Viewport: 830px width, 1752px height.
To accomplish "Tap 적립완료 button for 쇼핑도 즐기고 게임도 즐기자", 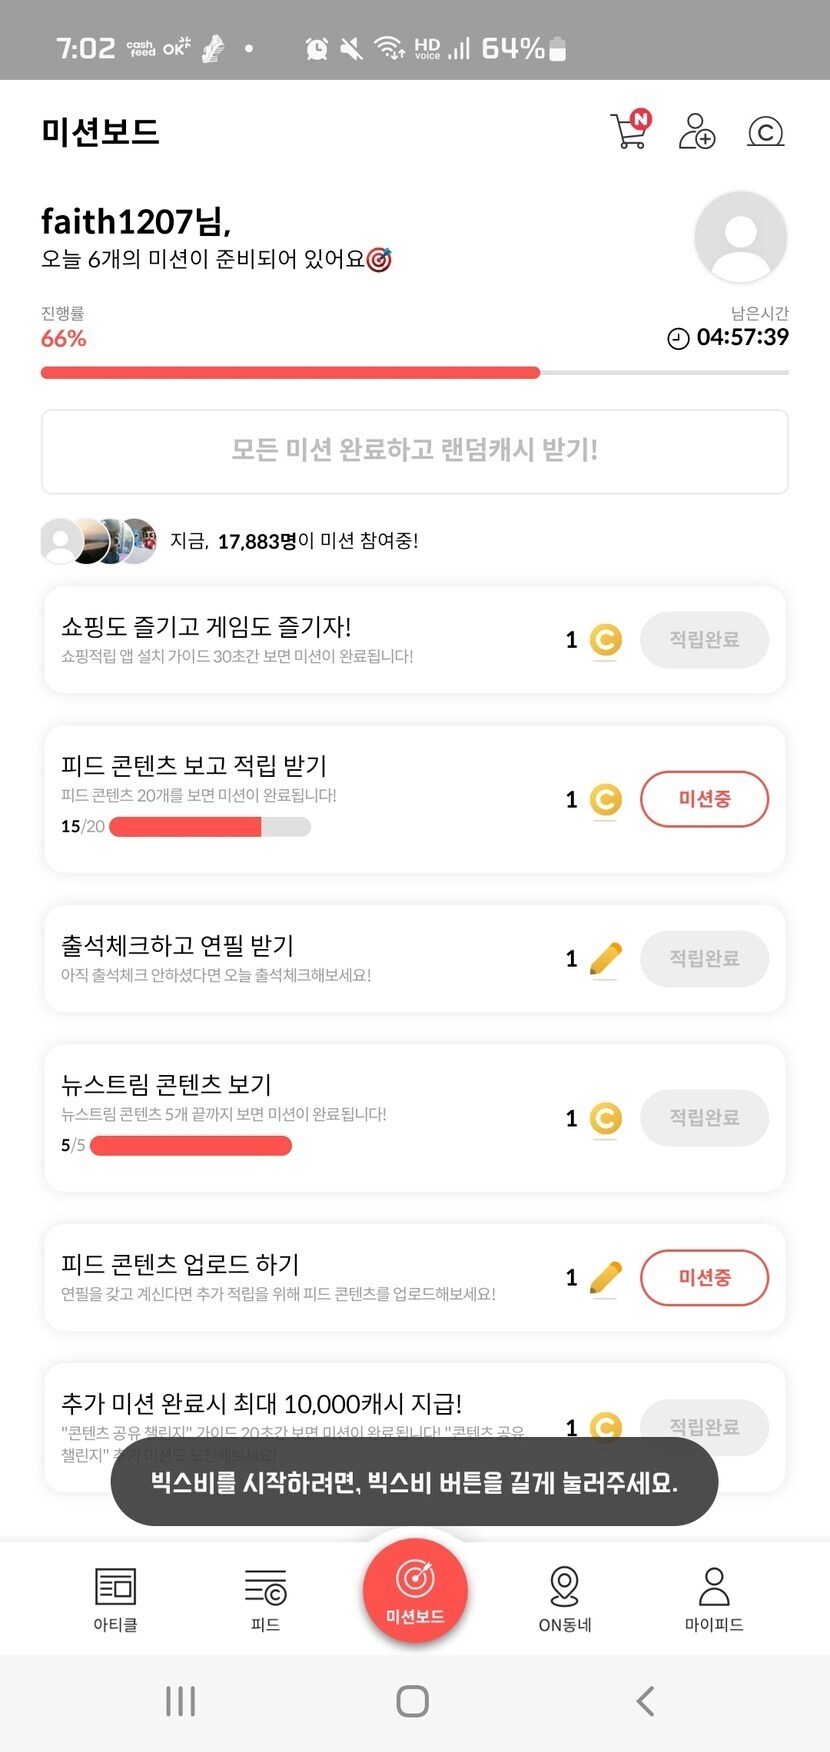I will tap(704, 640).
